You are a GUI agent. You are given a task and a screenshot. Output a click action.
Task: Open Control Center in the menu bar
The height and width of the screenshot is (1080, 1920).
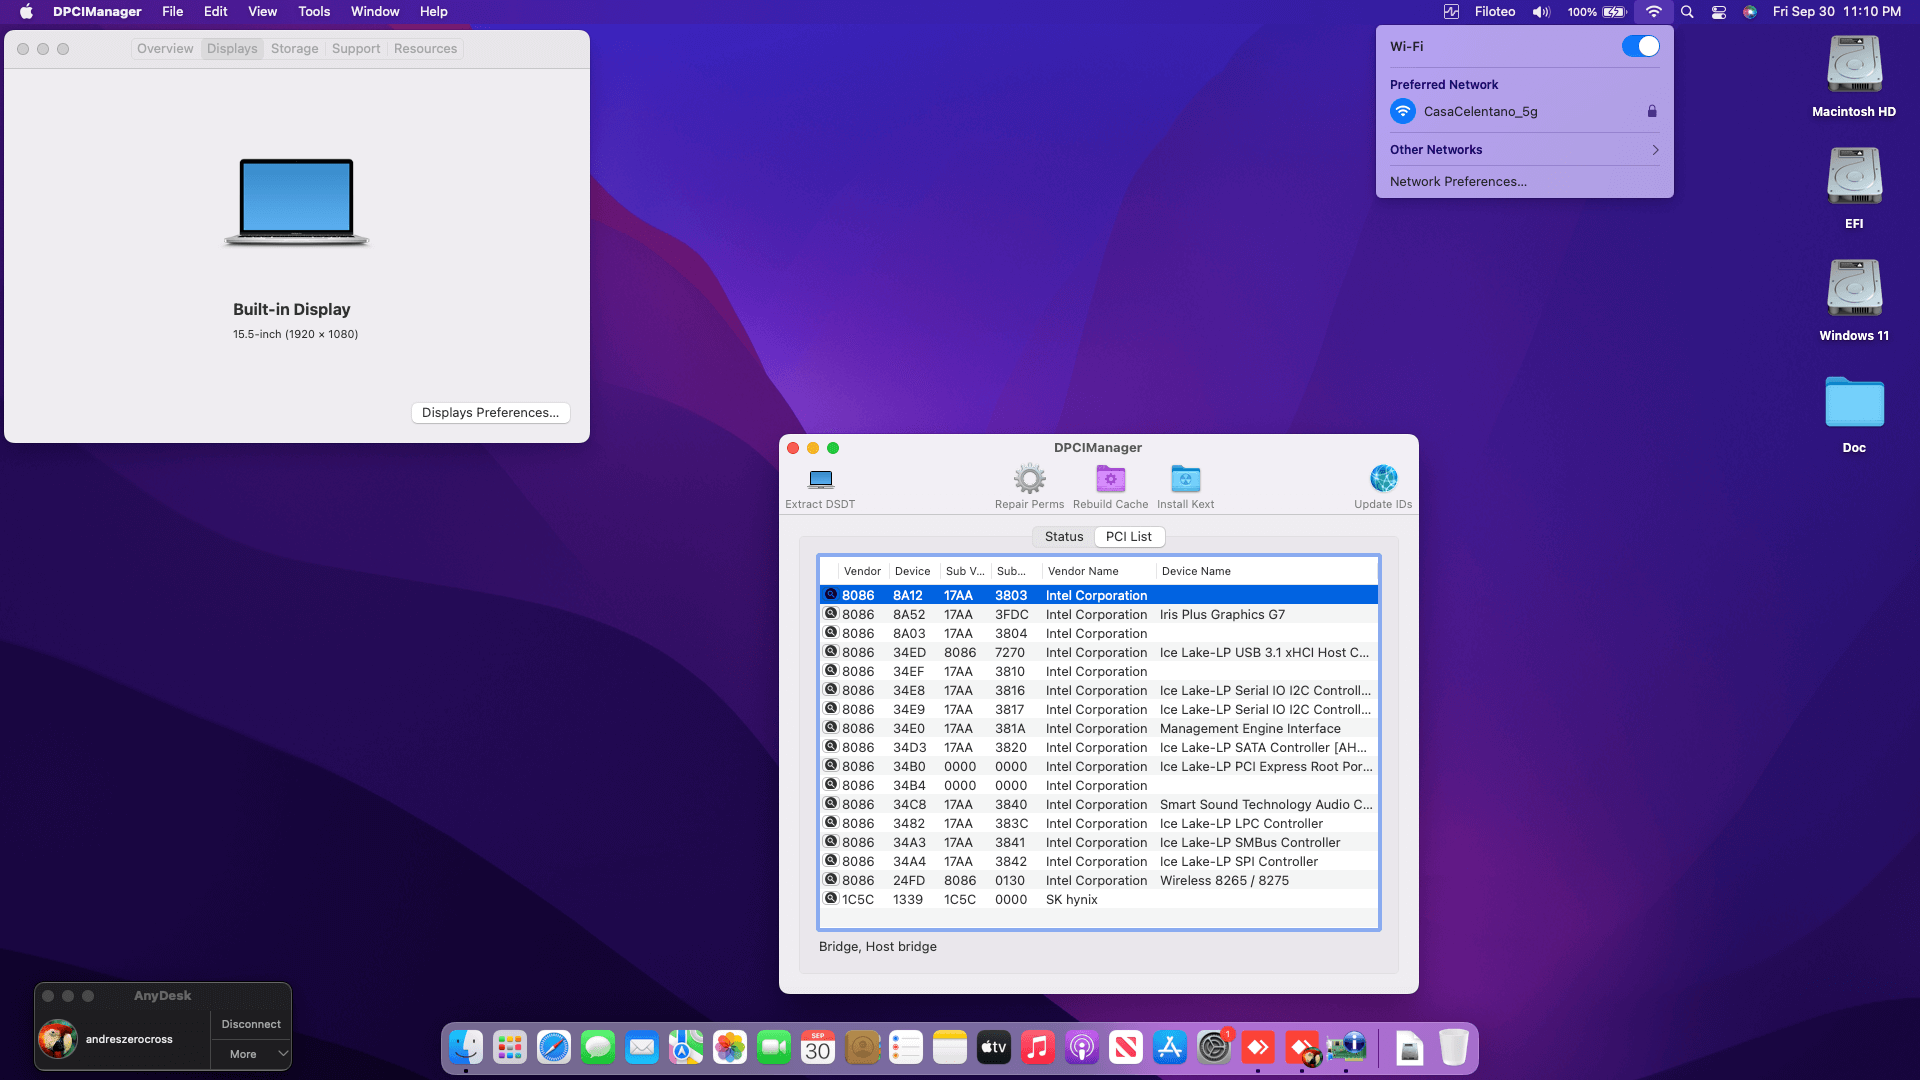coord(1719,12)
